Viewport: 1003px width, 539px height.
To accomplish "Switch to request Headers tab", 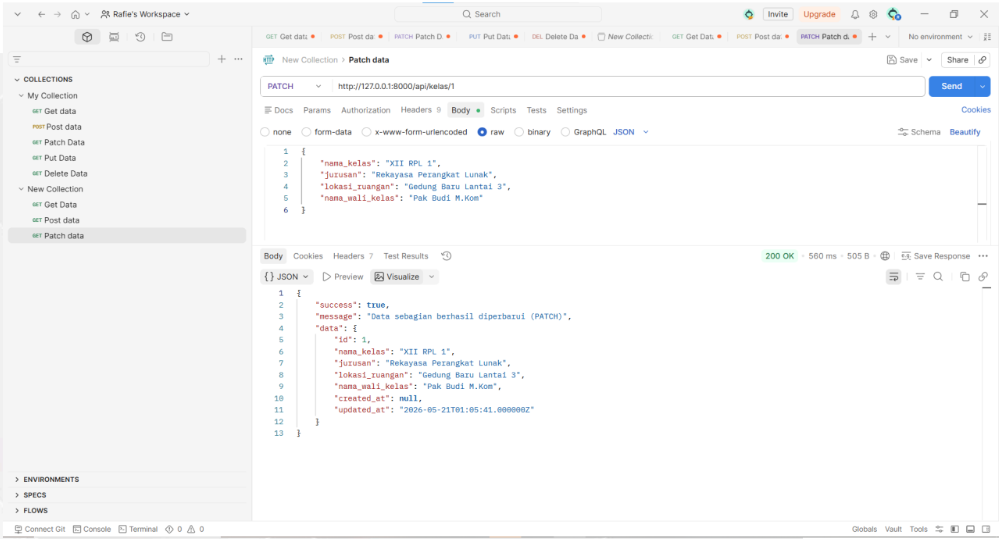I will coord(420,111).
